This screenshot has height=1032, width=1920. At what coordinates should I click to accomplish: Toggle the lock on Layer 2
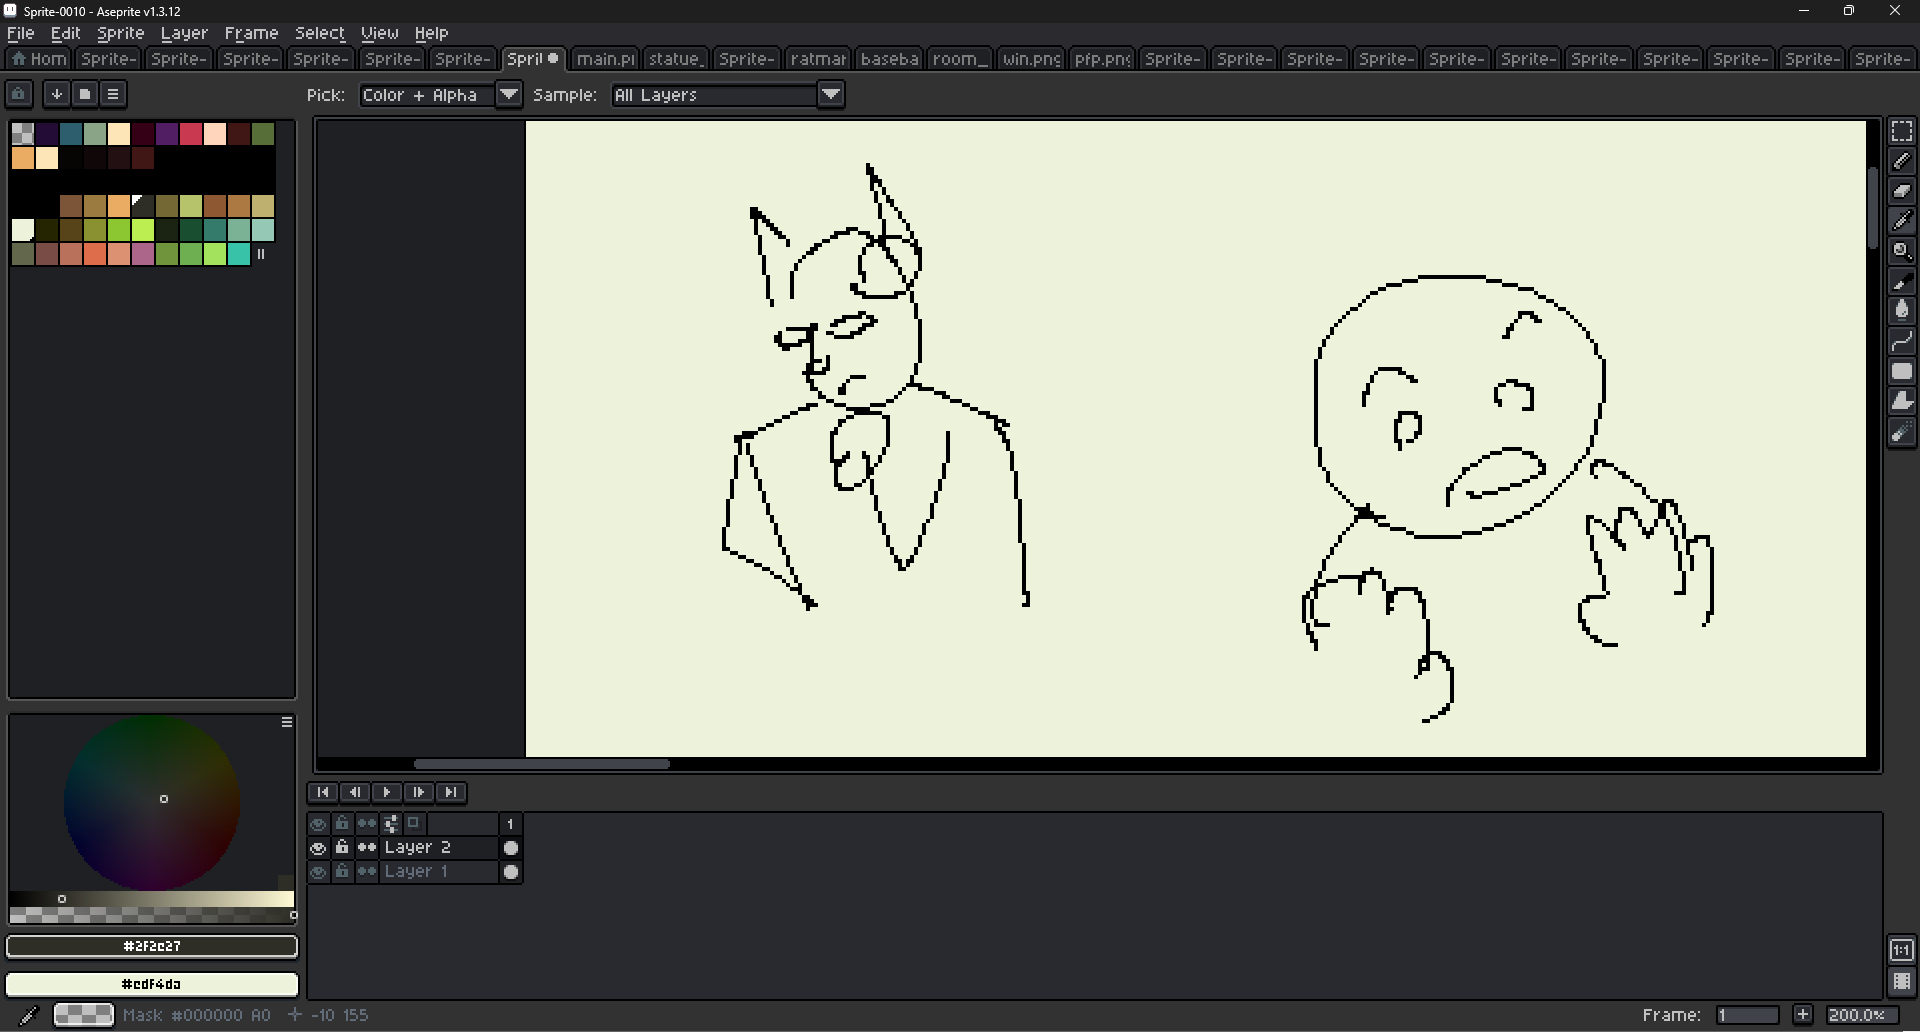click(x=342, y=848)
